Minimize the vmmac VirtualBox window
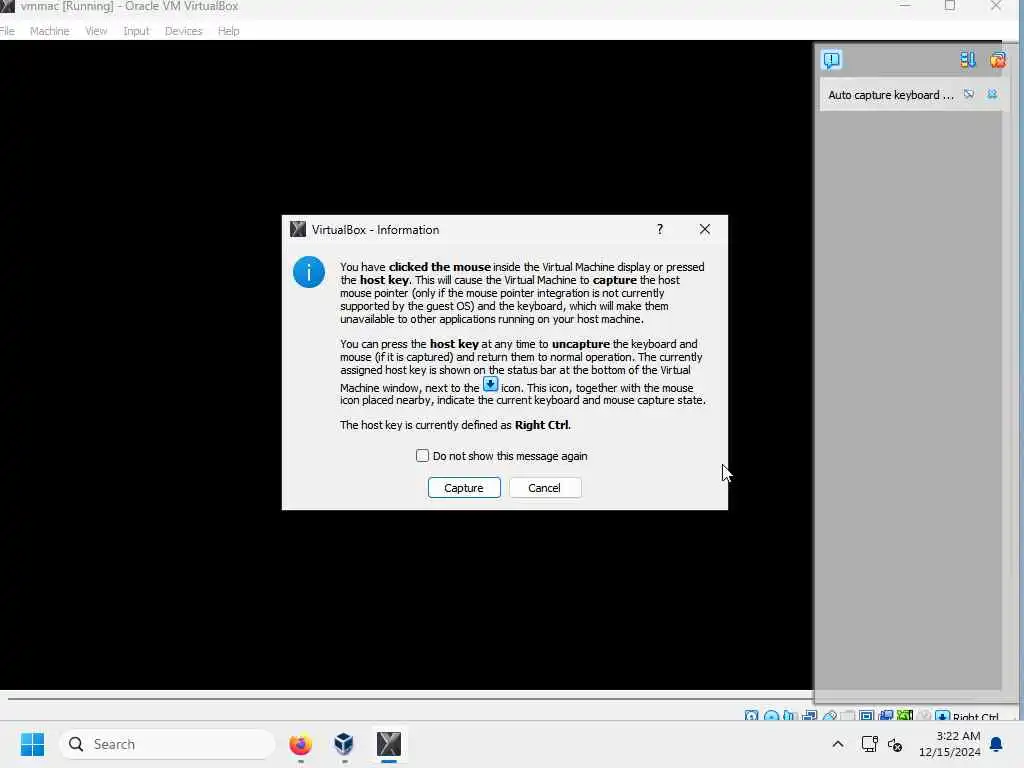 [x=905, y=6]
